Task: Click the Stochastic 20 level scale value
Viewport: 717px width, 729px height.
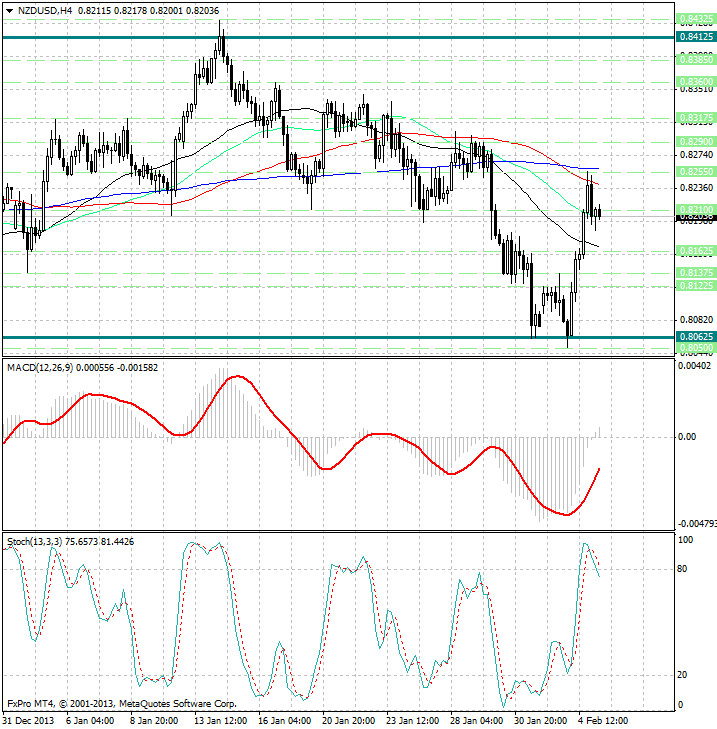Action: tap(682, 675)
